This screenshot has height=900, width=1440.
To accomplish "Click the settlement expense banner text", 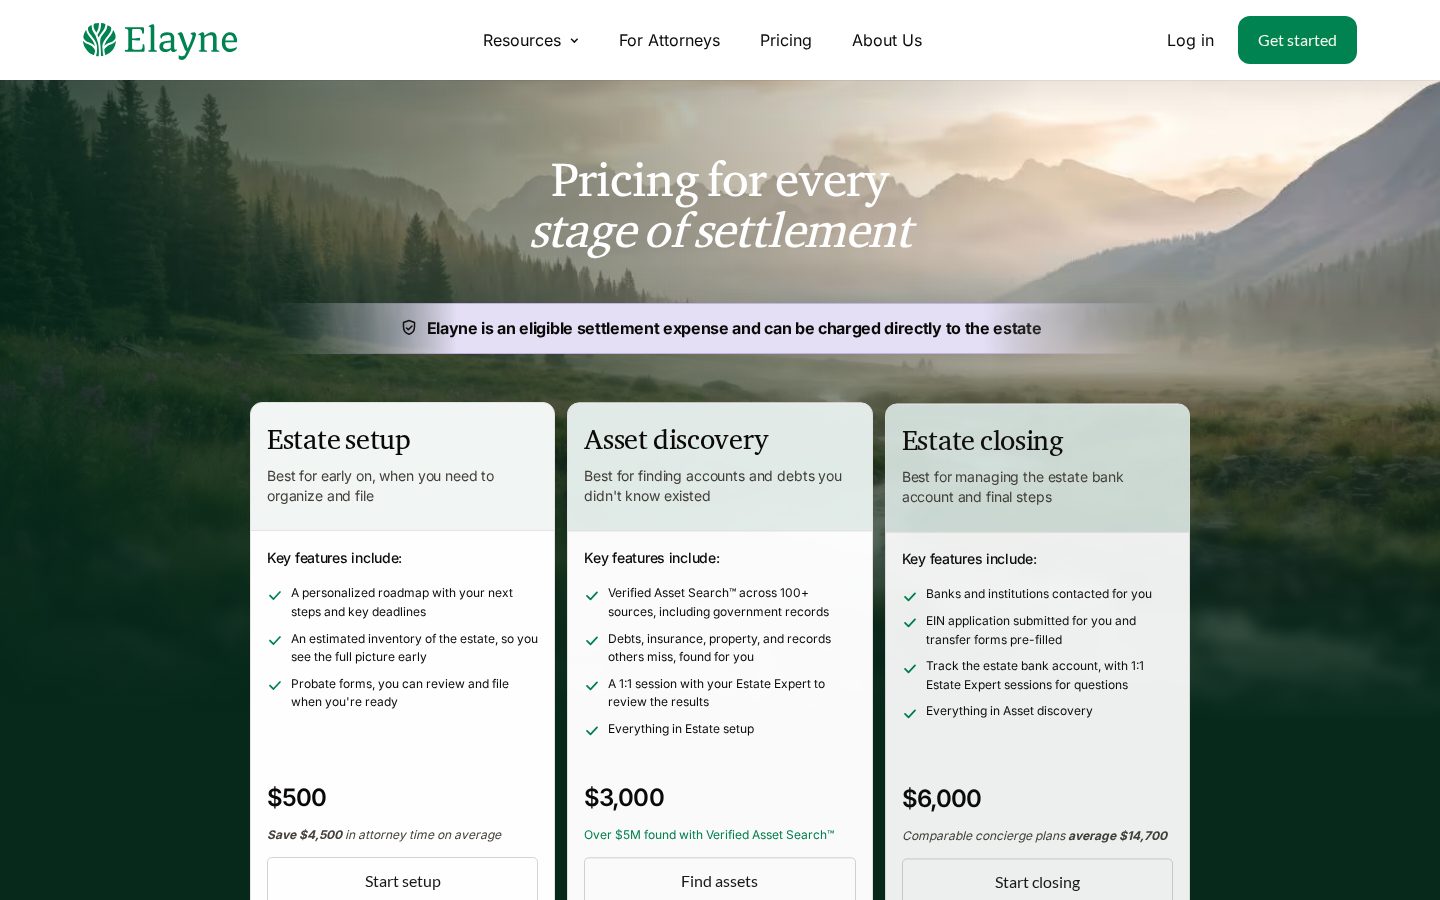I will (734, 328).
